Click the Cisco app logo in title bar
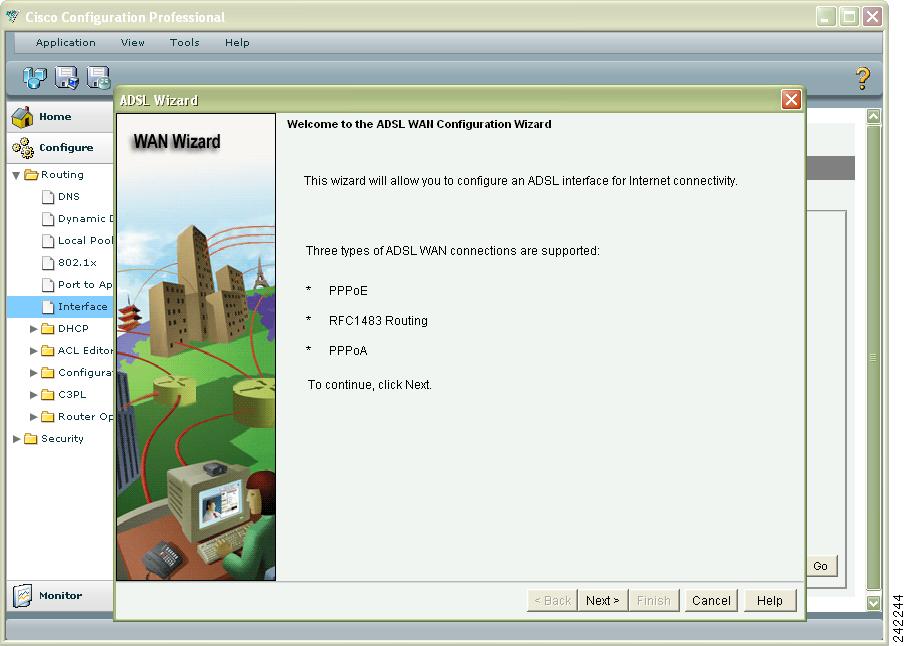The image size is (907, 646). 12,16
